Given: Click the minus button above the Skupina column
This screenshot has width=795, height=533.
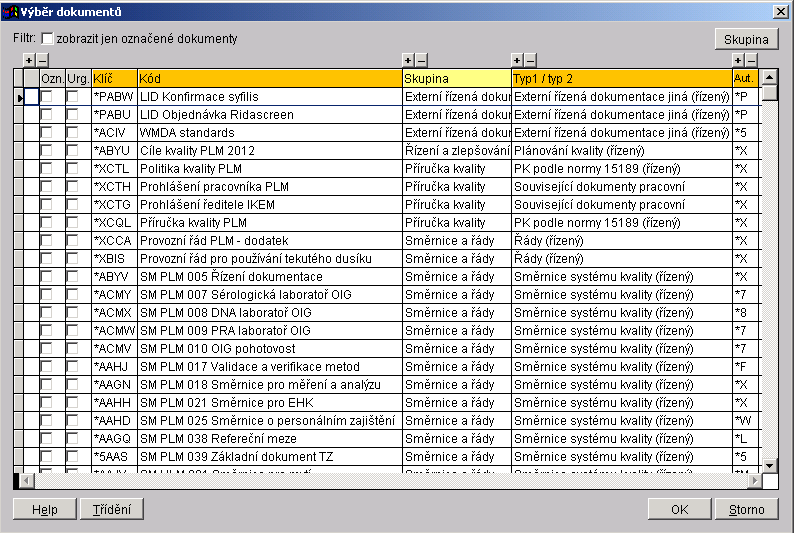Looking at the screenshot, I should (x=421, y=61).
